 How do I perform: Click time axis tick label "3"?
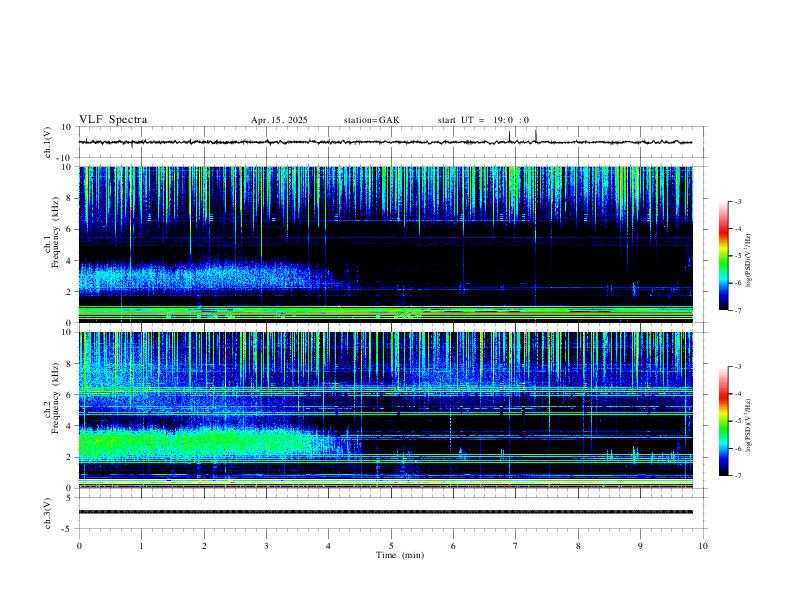coord(266,546)
